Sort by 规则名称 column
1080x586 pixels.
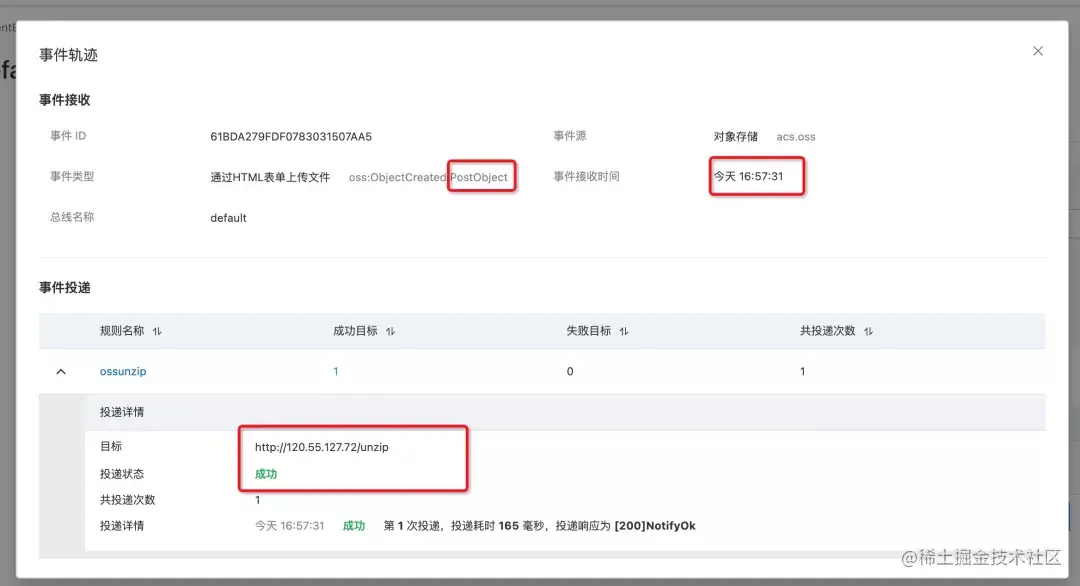coord(157,331)
